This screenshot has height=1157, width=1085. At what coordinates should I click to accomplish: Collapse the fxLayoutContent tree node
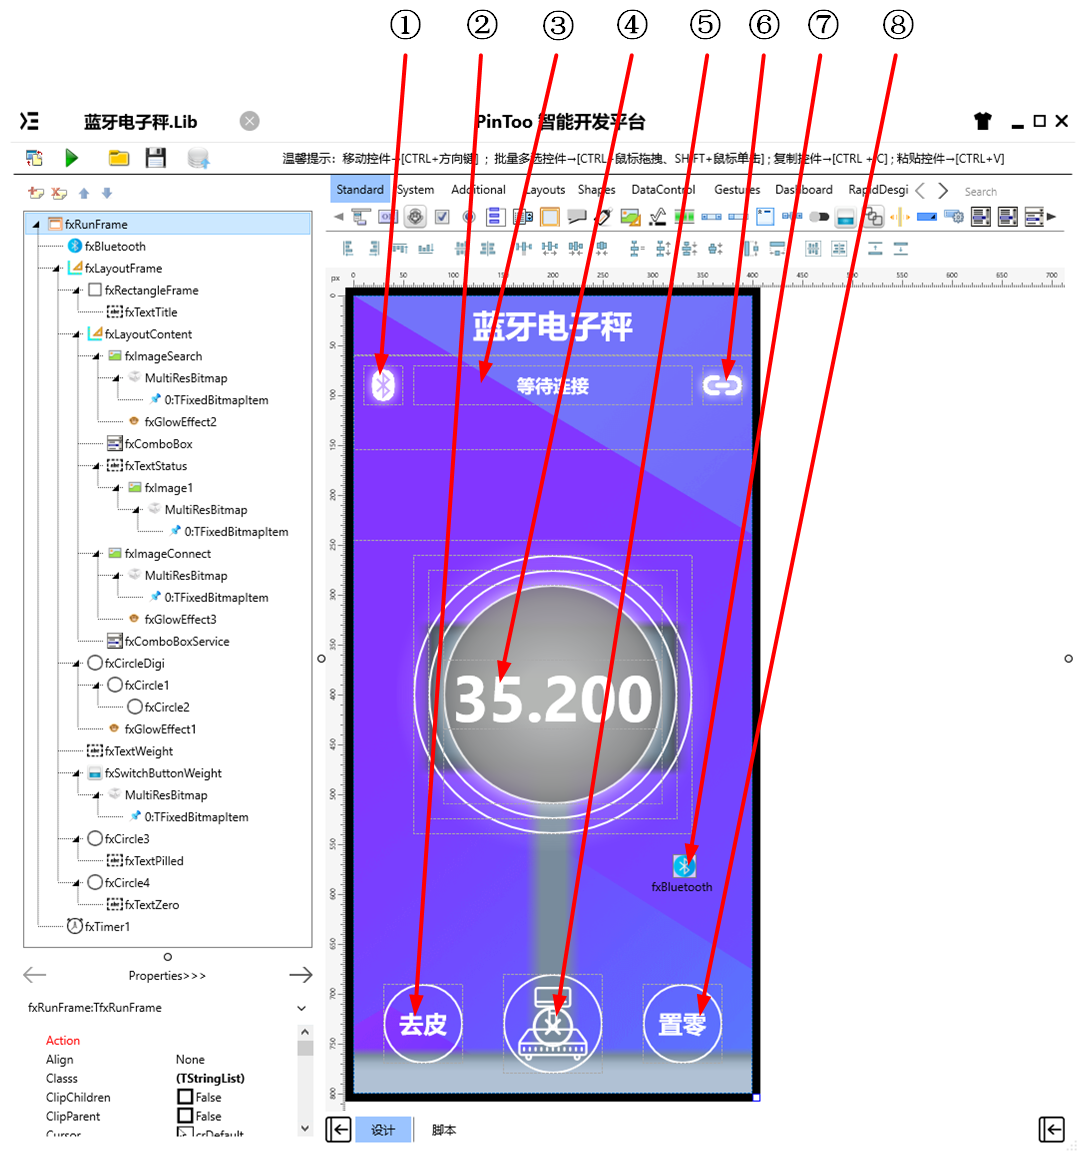[x=76, y=334]
